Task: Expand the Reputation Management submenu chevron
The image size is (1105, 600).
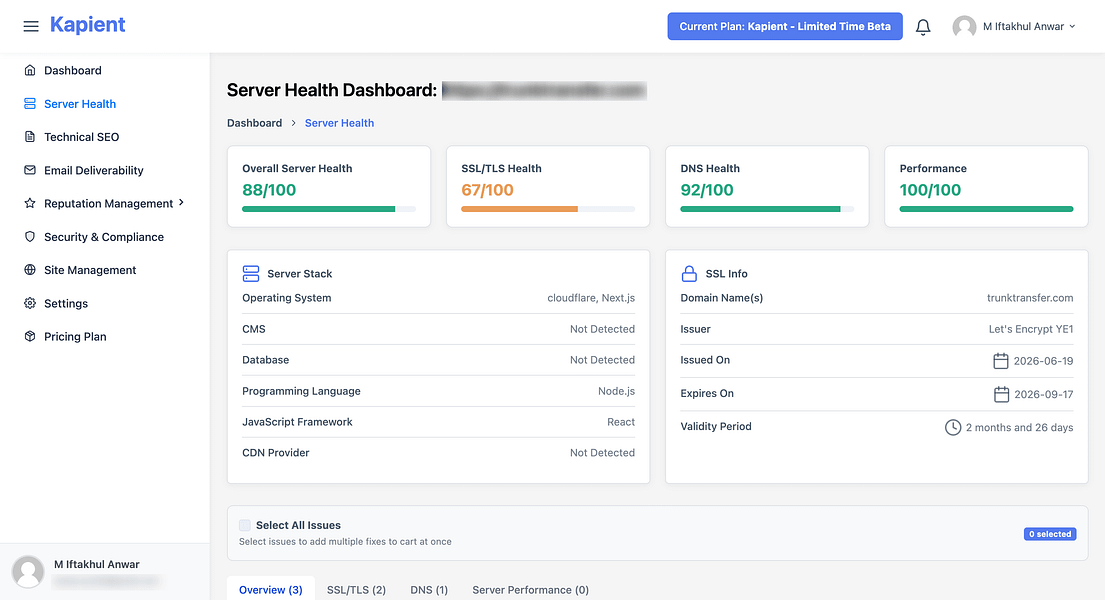Action: point(181,203)
